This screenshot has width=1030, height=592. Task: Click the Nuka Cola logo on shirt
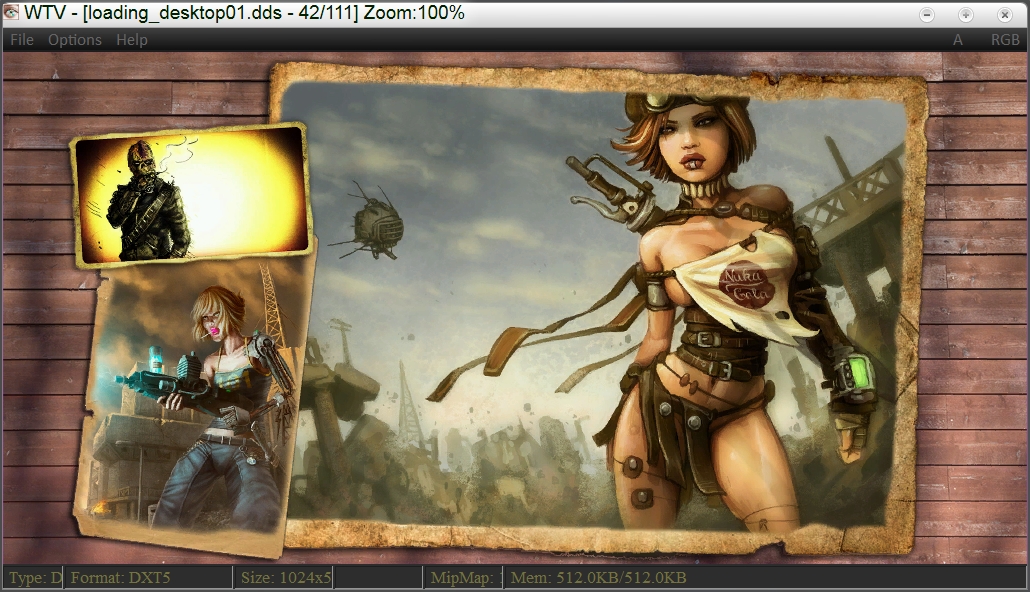pyautogui.click(x=742, y=285)
